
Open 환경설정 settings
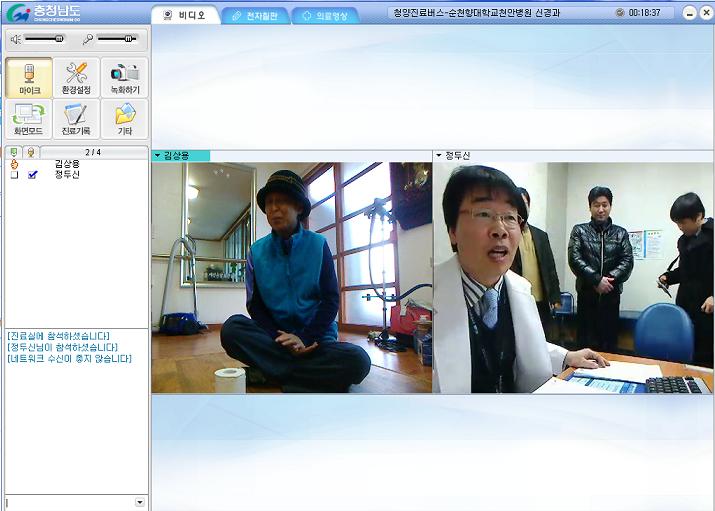(x=76, y=78)
